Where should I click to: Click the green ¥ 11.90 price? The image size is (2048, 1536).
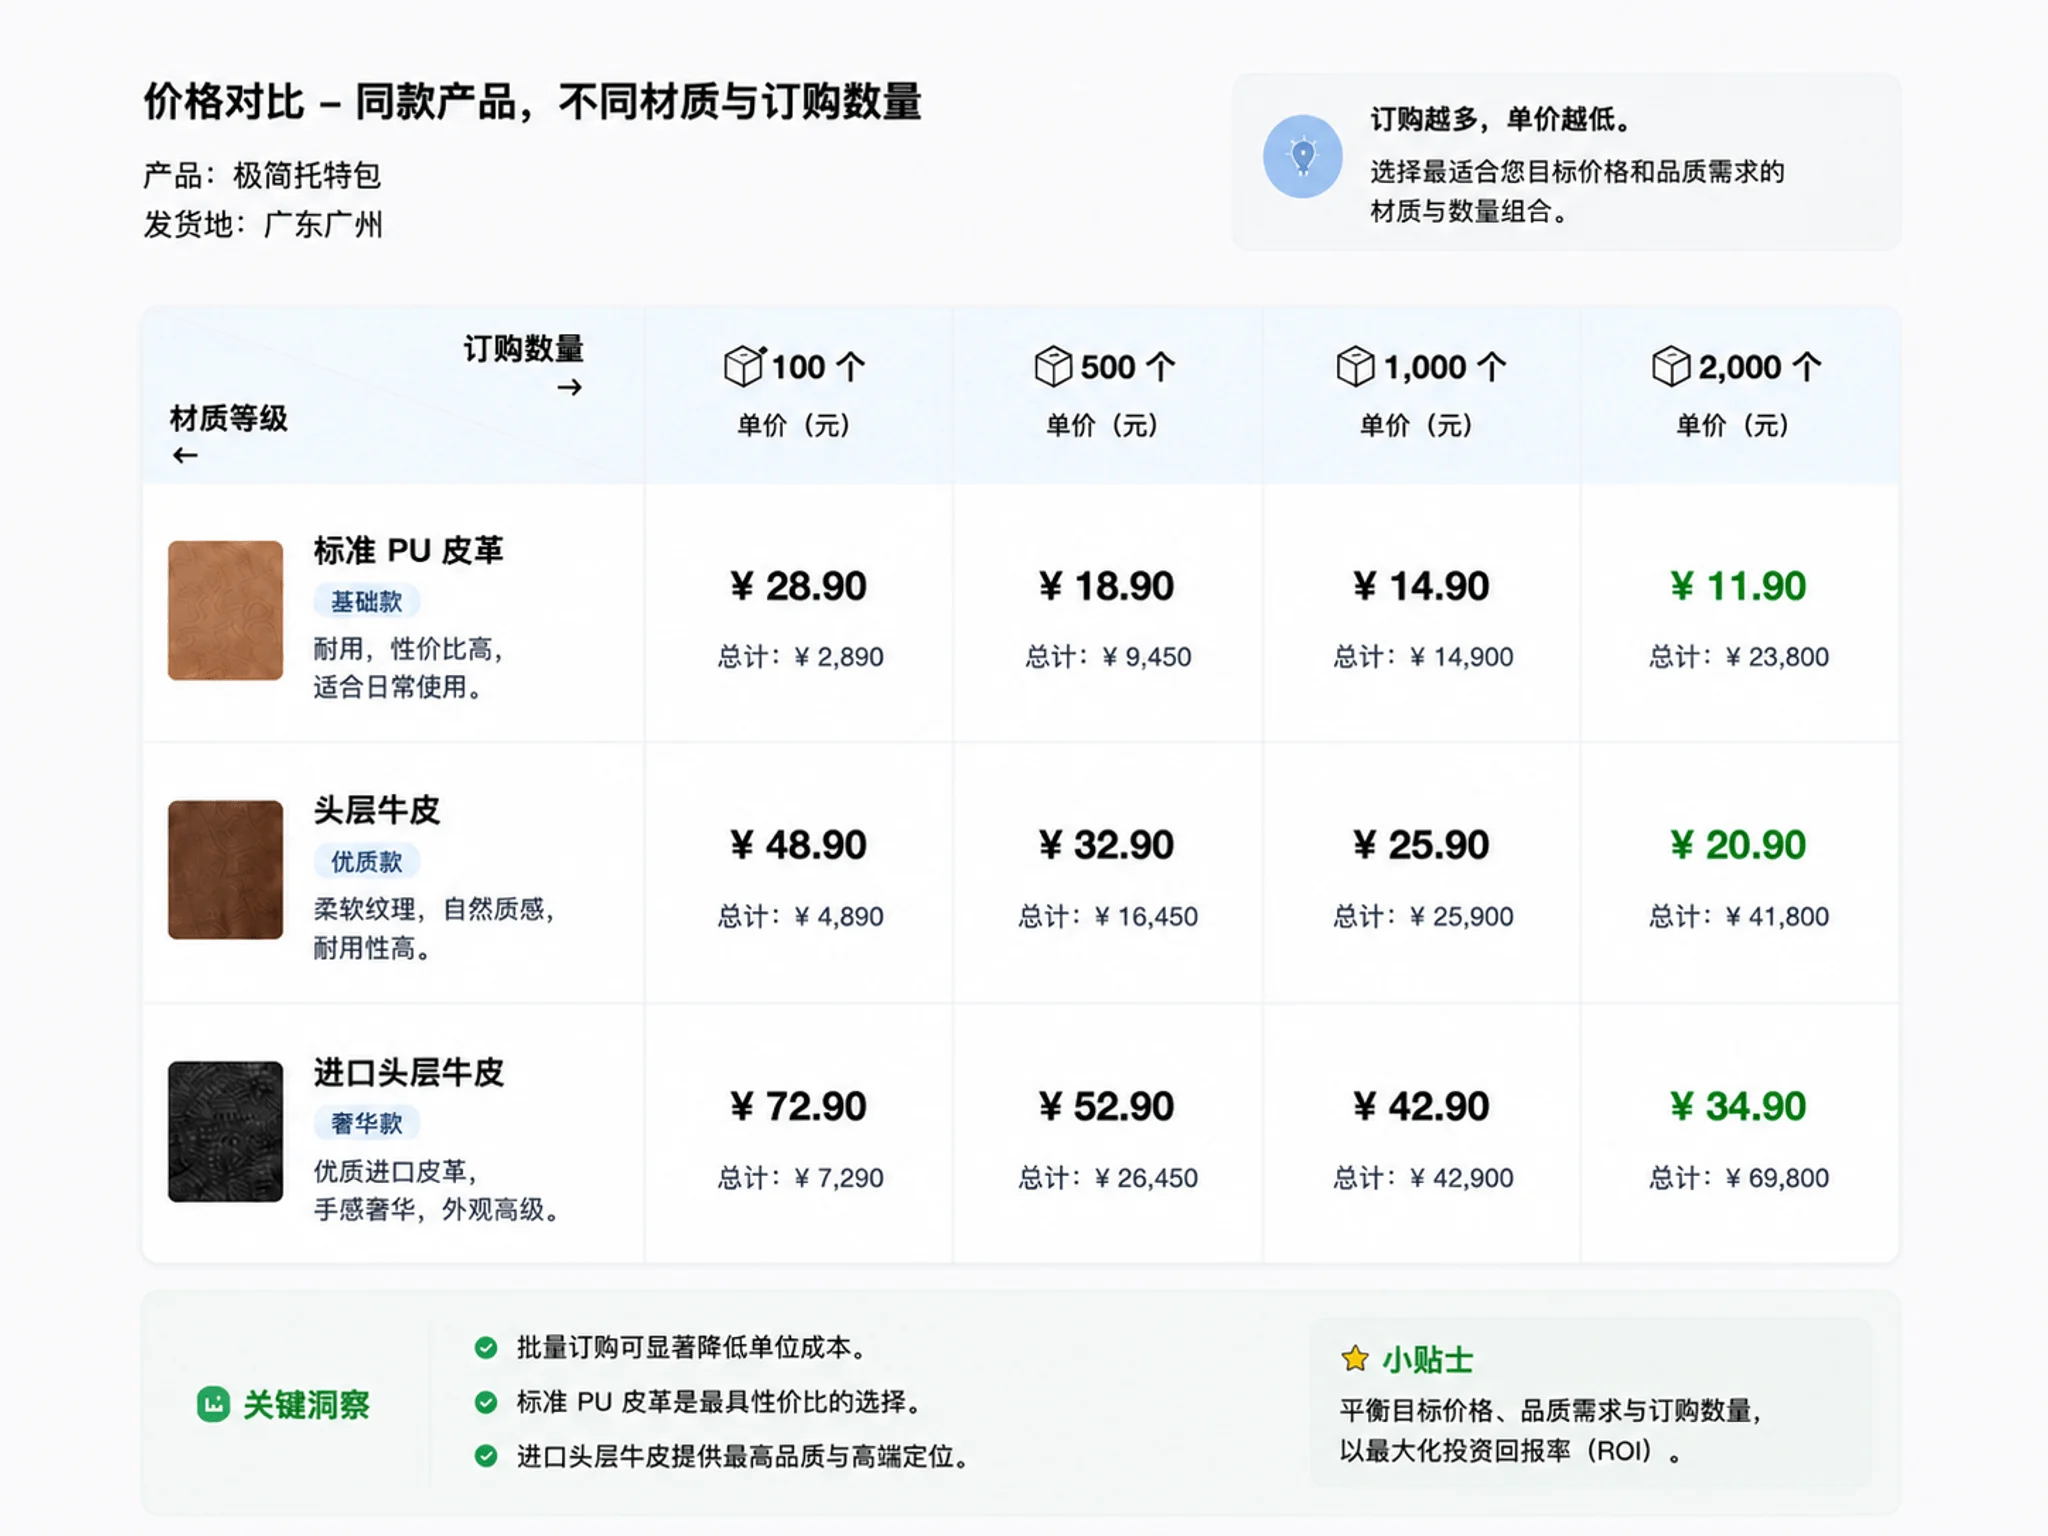coord(1738,586)
